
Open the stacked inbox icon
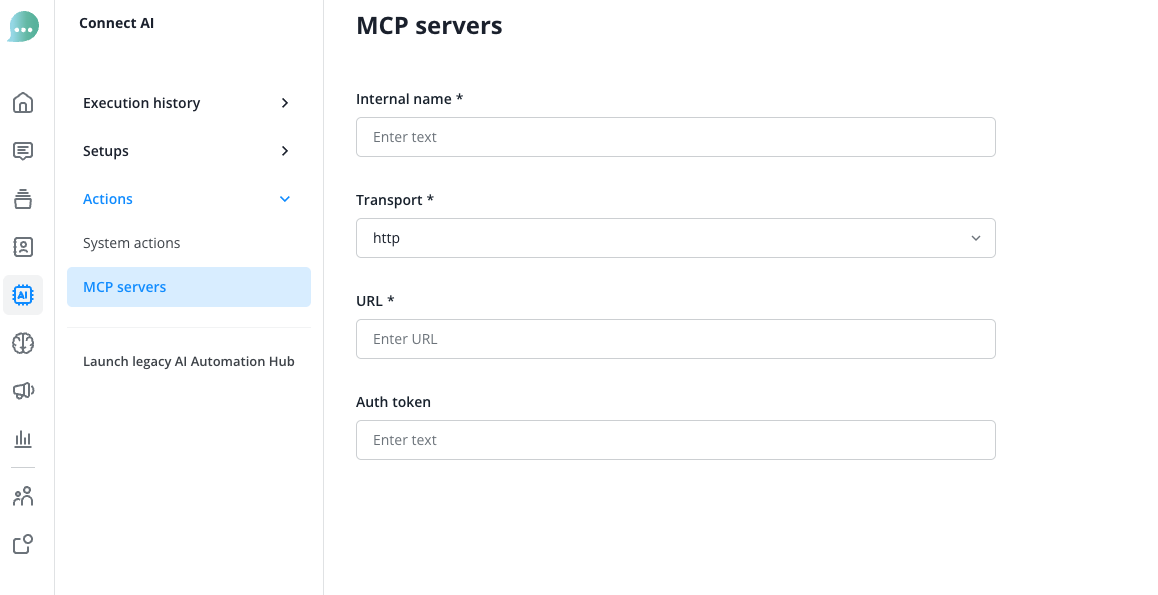coord(23,199)
